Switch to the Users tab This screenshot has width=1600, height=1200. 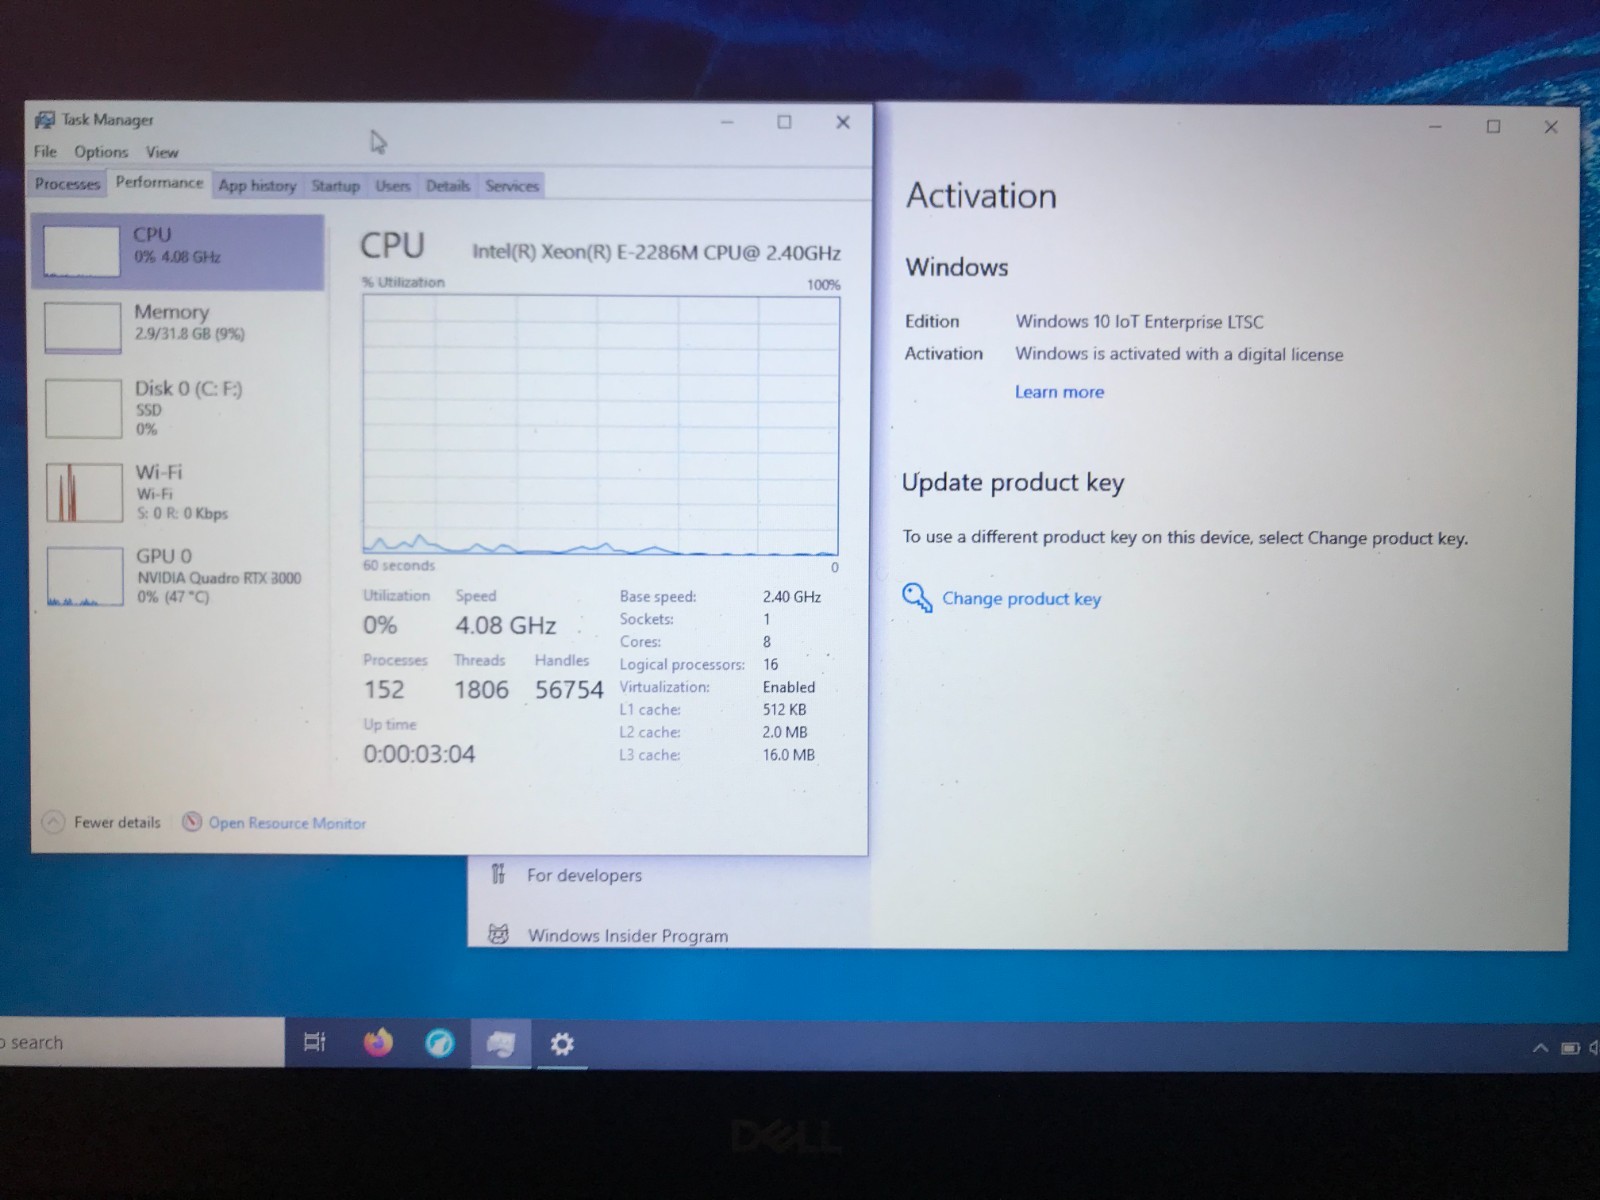tap(393, 185)
